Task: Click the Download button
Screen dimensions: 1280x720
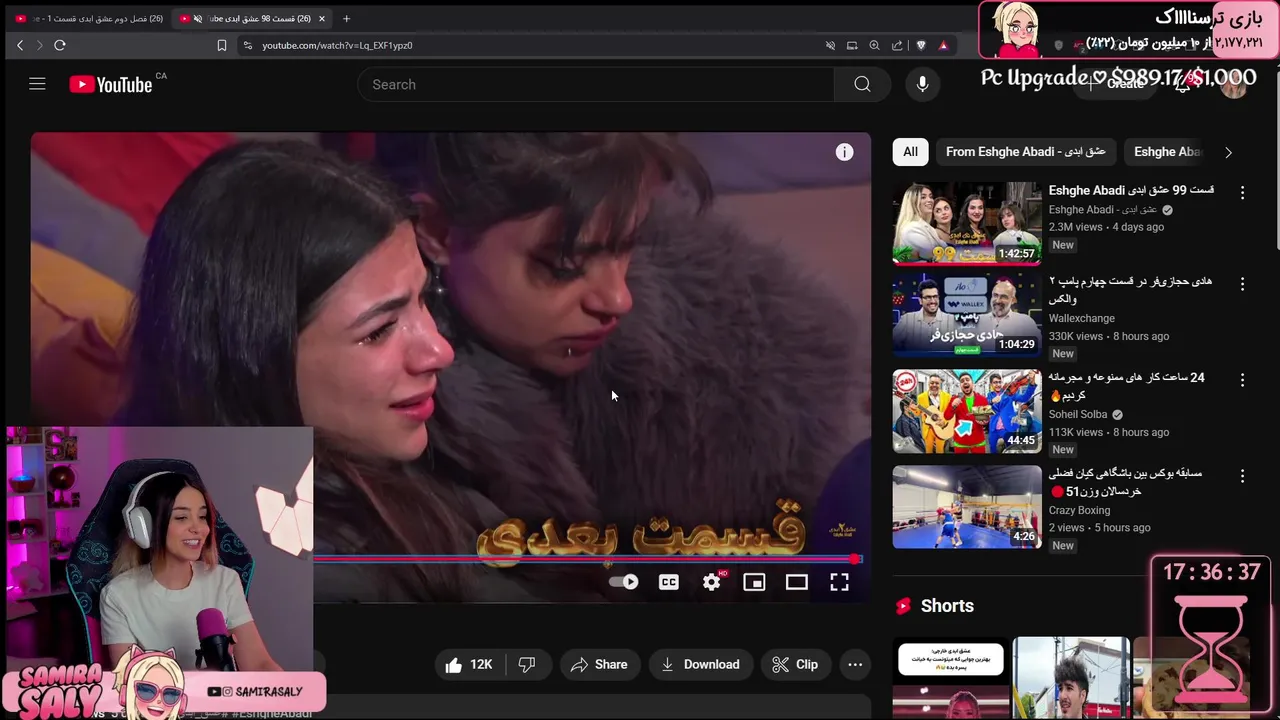Action: pyautogui.click(x=700, y=664)
